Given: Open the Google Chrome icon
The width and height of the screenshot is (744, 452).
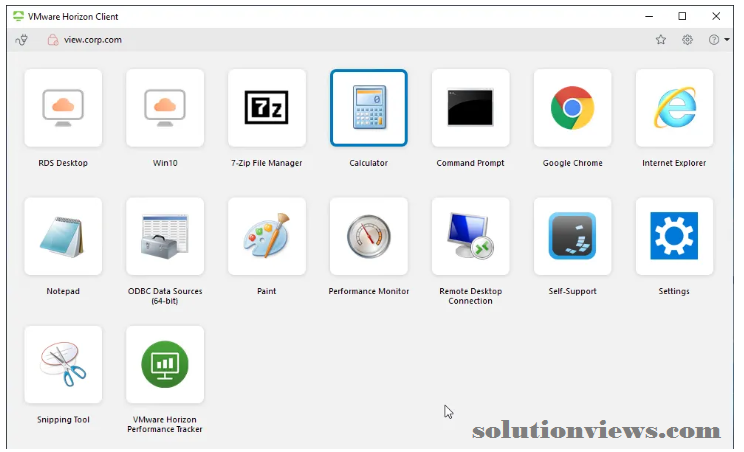Looking at the screenshot, I should point(572,108).
